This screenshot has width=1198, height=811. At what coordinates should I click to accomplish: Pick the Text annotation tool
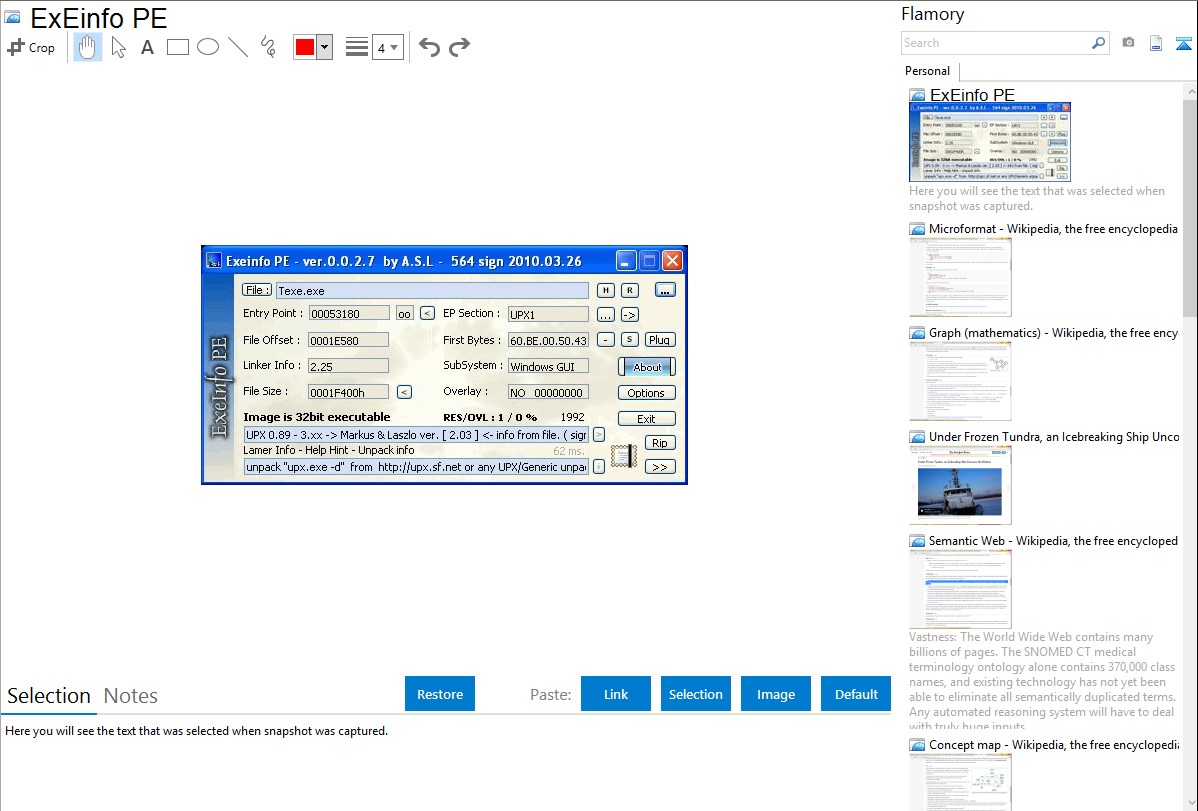pos(147,47)
